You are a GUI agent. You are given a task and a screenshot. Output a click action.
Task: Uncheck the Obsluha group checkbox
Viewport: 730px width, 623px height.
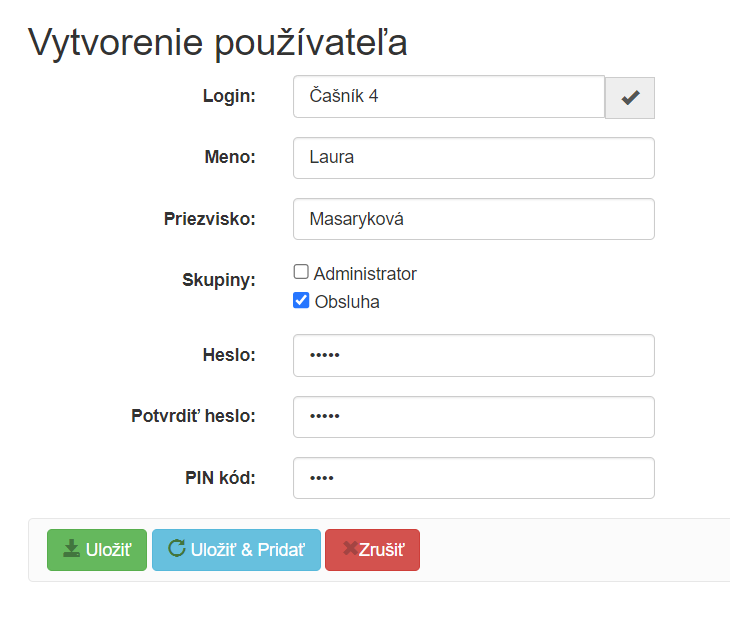coord(301,300)
